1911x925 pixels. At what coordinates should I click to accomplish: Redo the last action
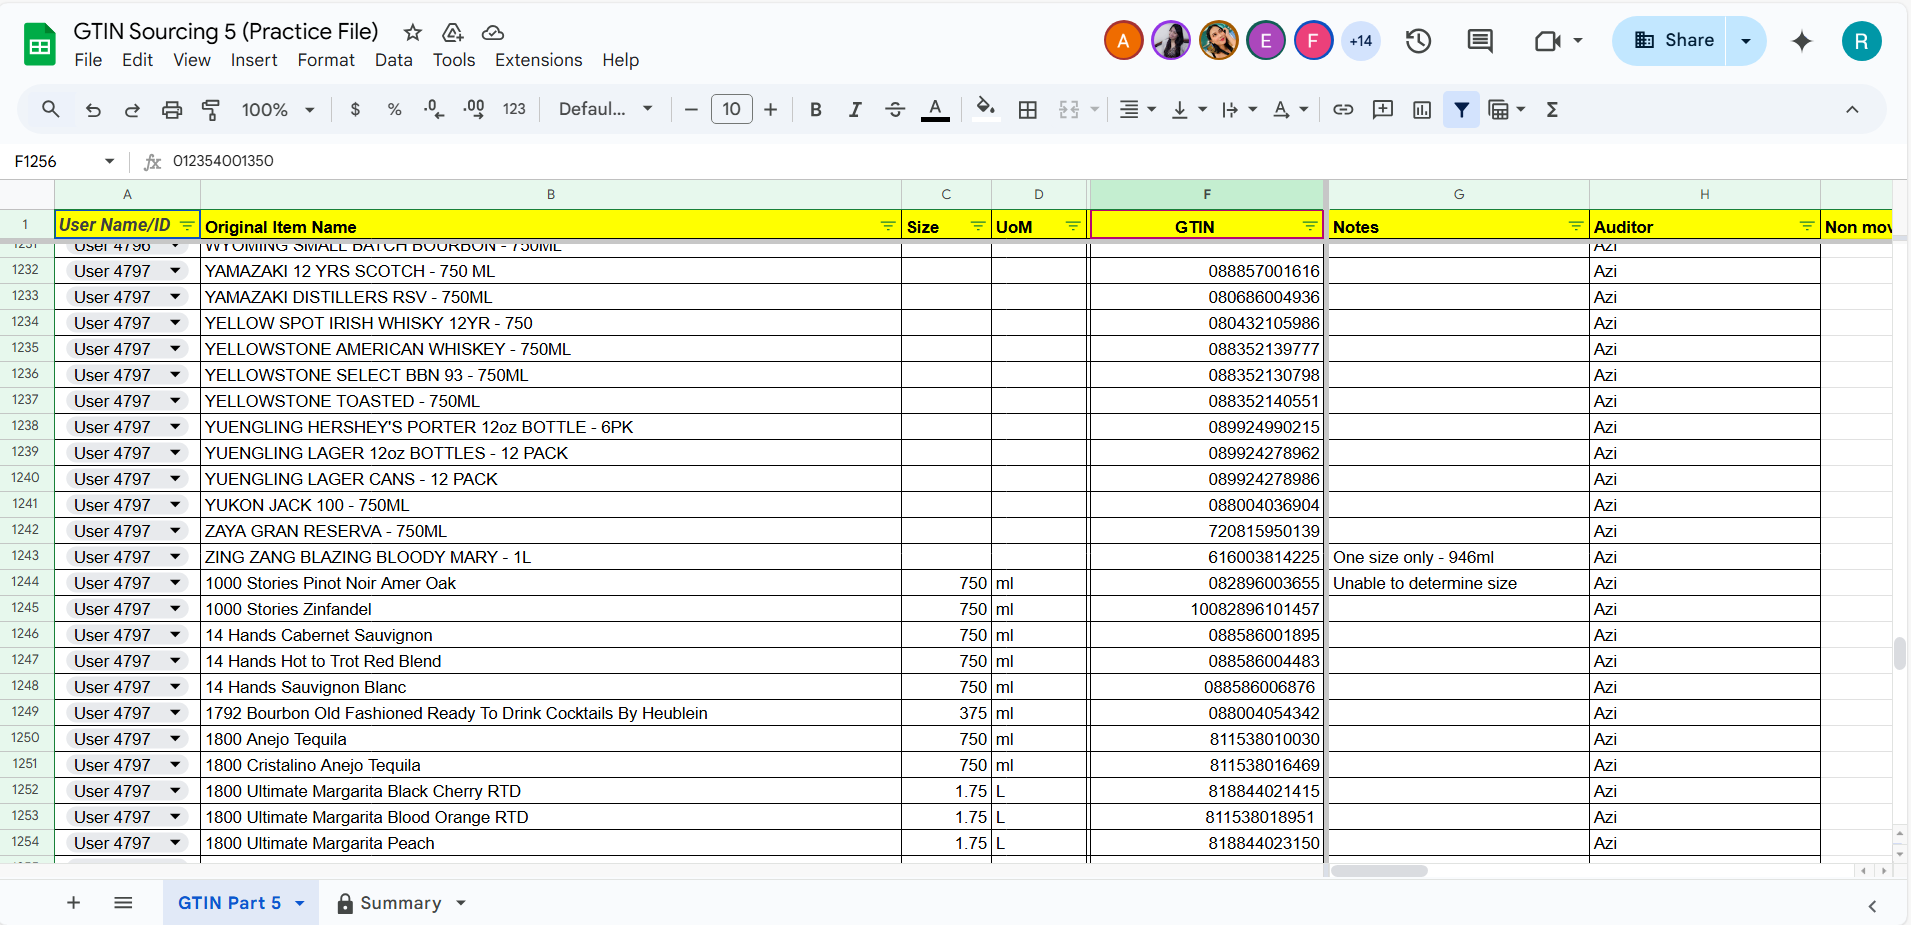pyautogui.click(x=132, y=110)
